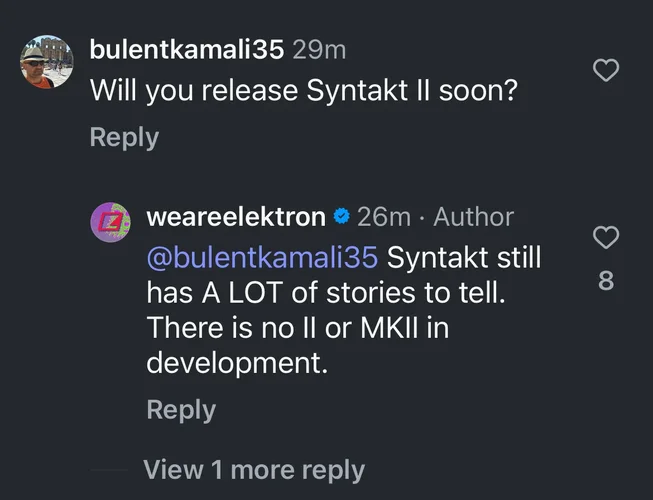Click the "Will you release Syntakt II soon?" comment text
The width and height of the screenshot is (653, 500).
click(x=305, y=90)
